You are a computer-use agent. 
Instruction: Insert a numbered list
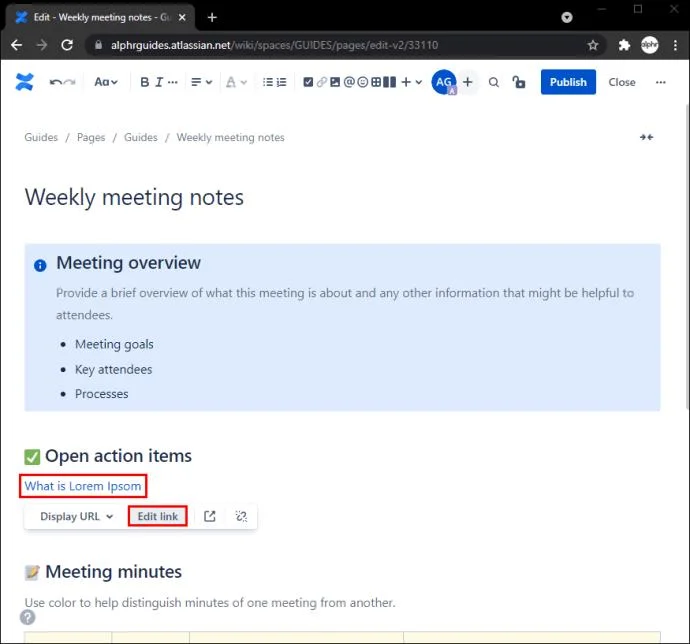pyautogui.click(x=282, y=82)
